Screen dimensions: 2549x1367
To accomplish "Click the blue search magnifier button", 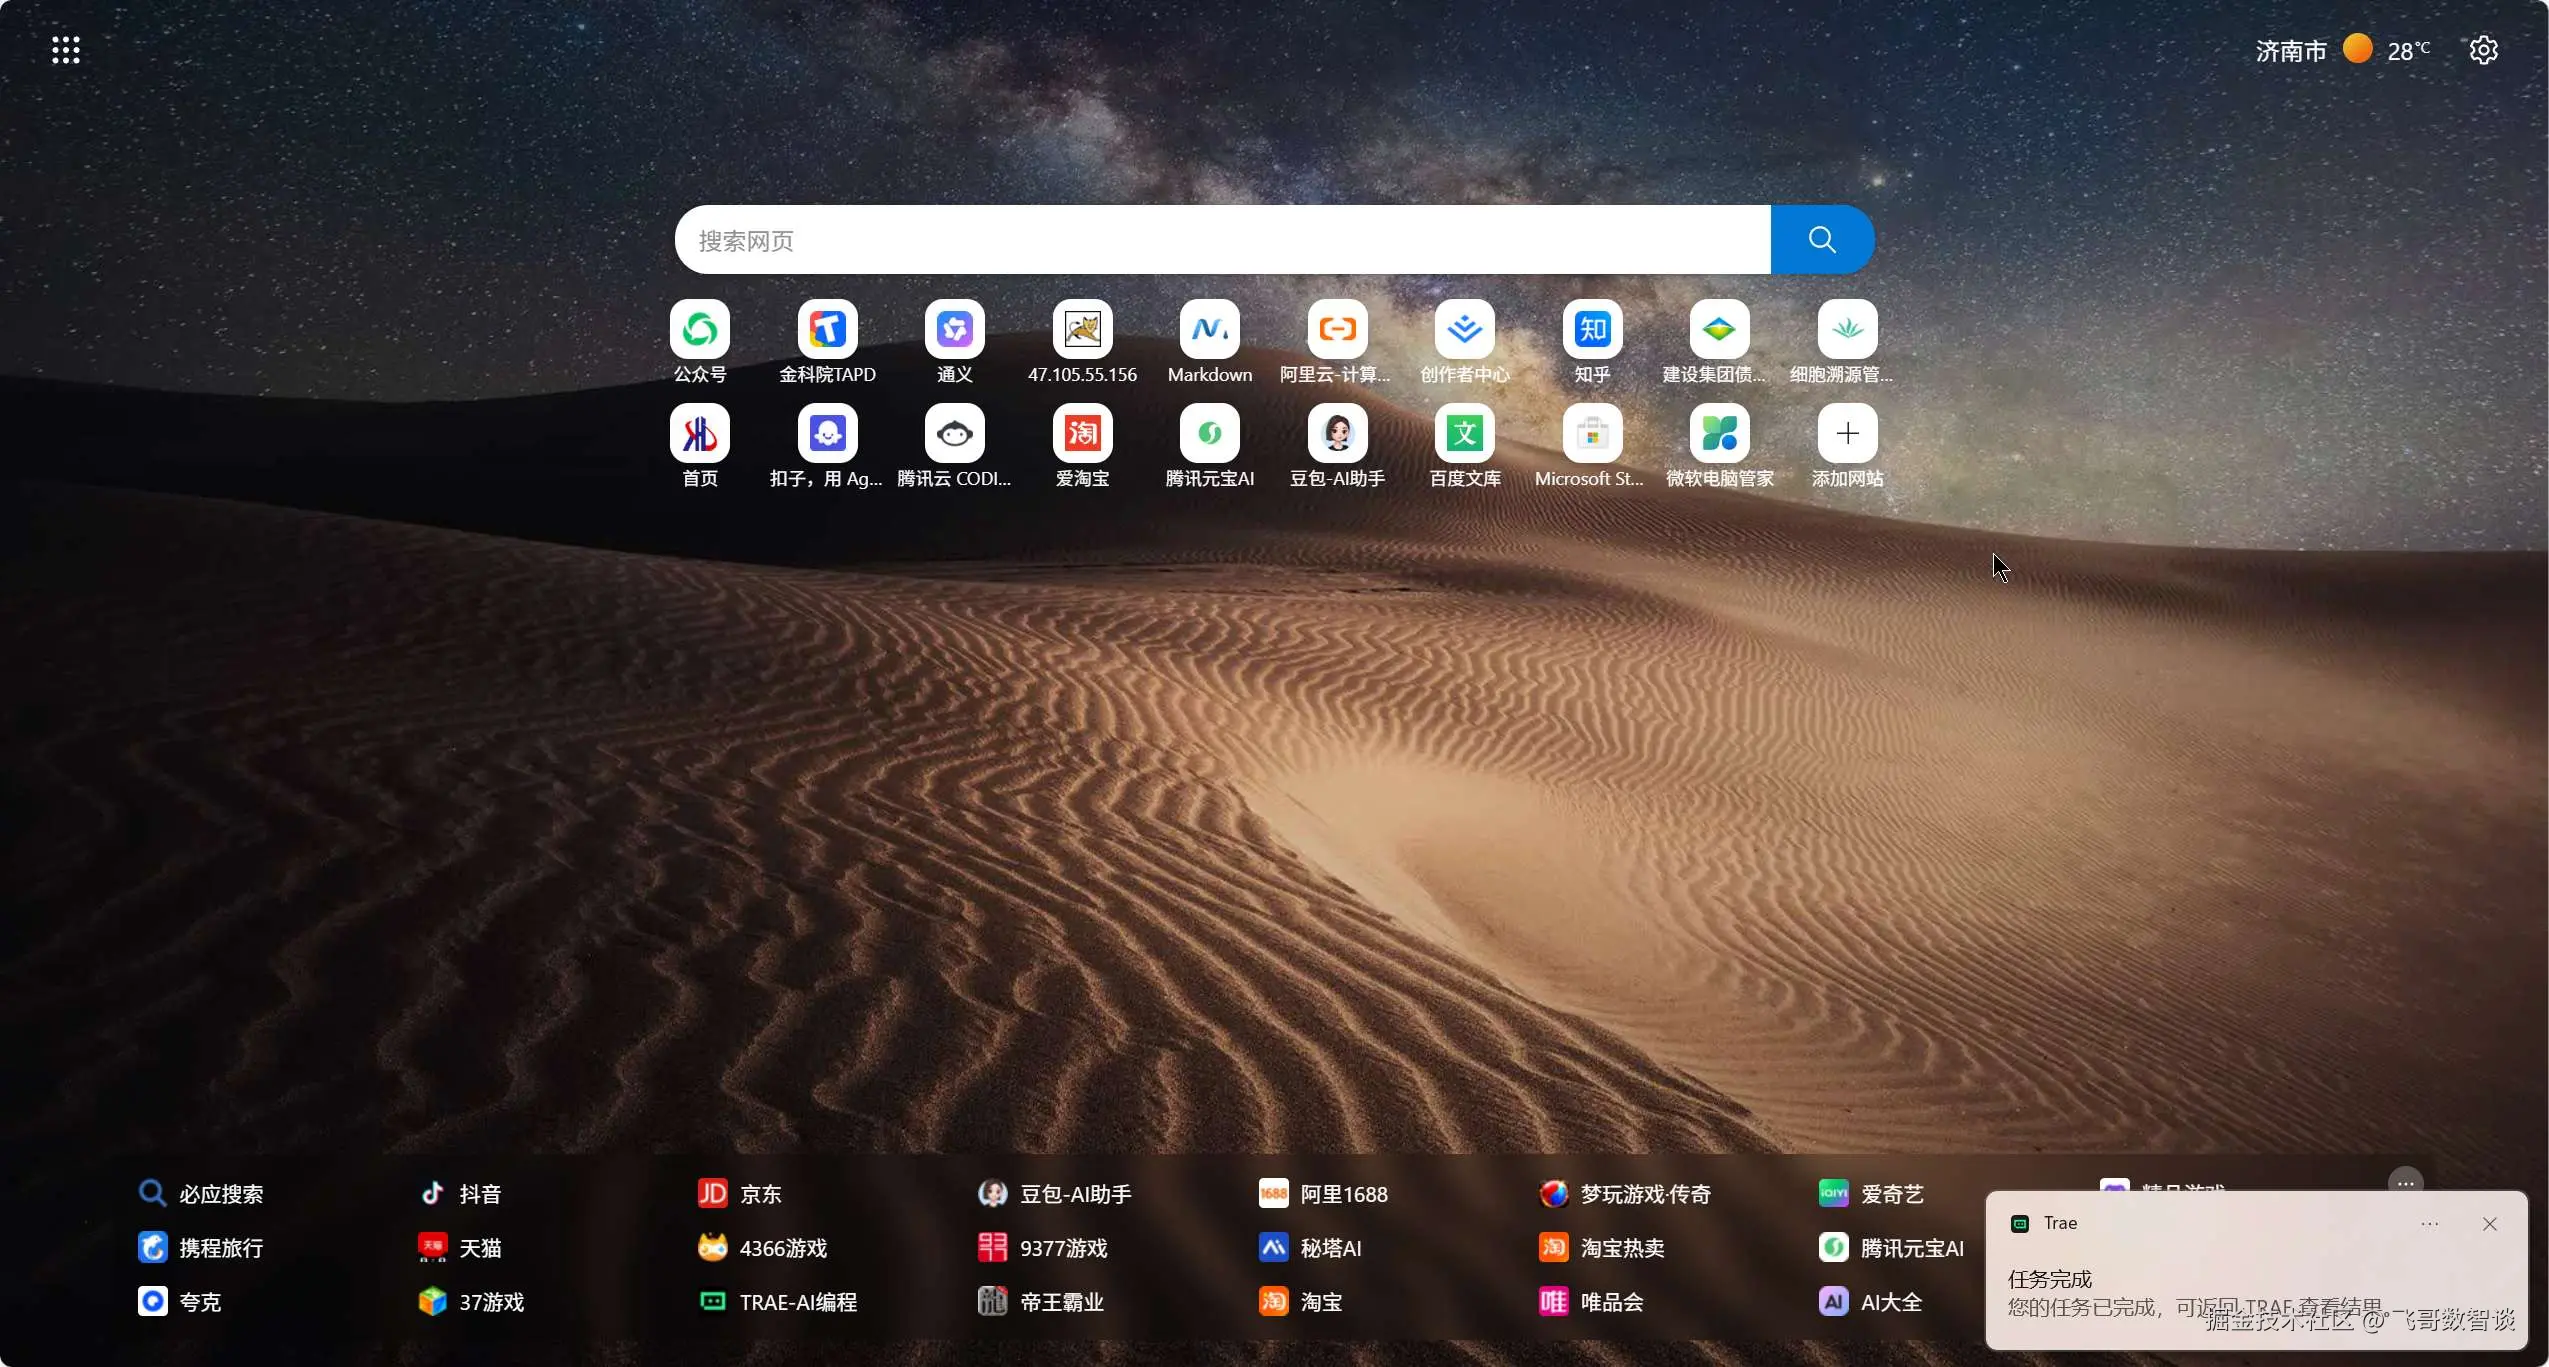I will coord(1822,240).
